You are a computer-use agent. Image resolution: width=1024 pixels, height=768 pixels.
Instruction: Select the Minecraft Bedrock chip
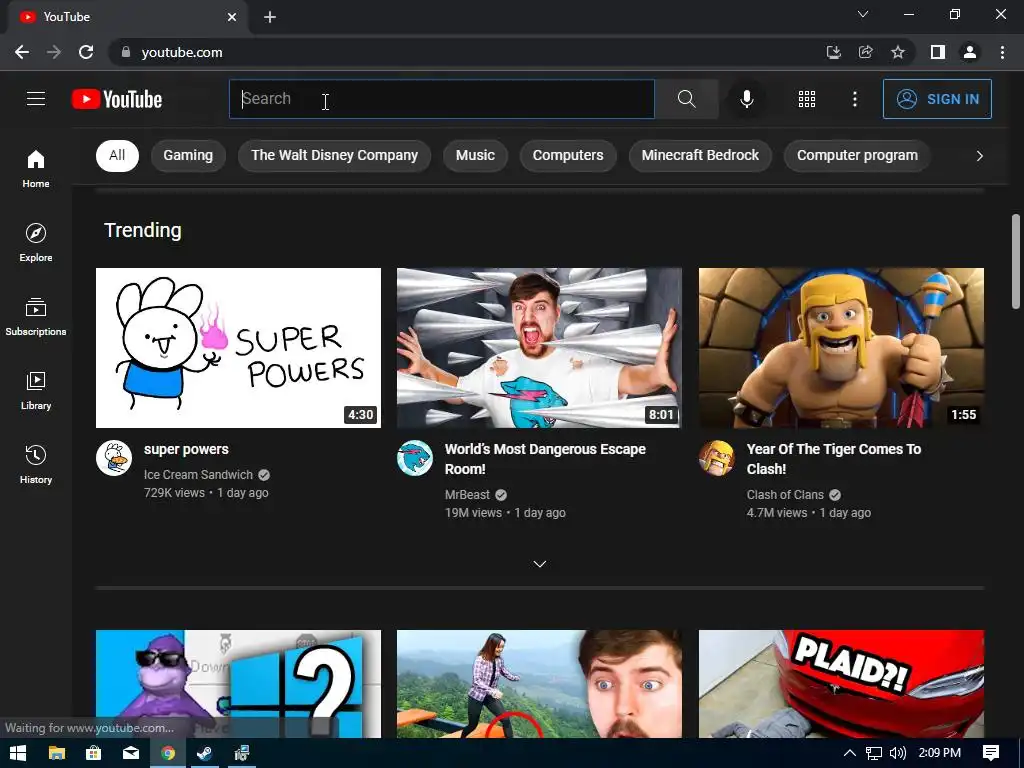coord(700,155)
